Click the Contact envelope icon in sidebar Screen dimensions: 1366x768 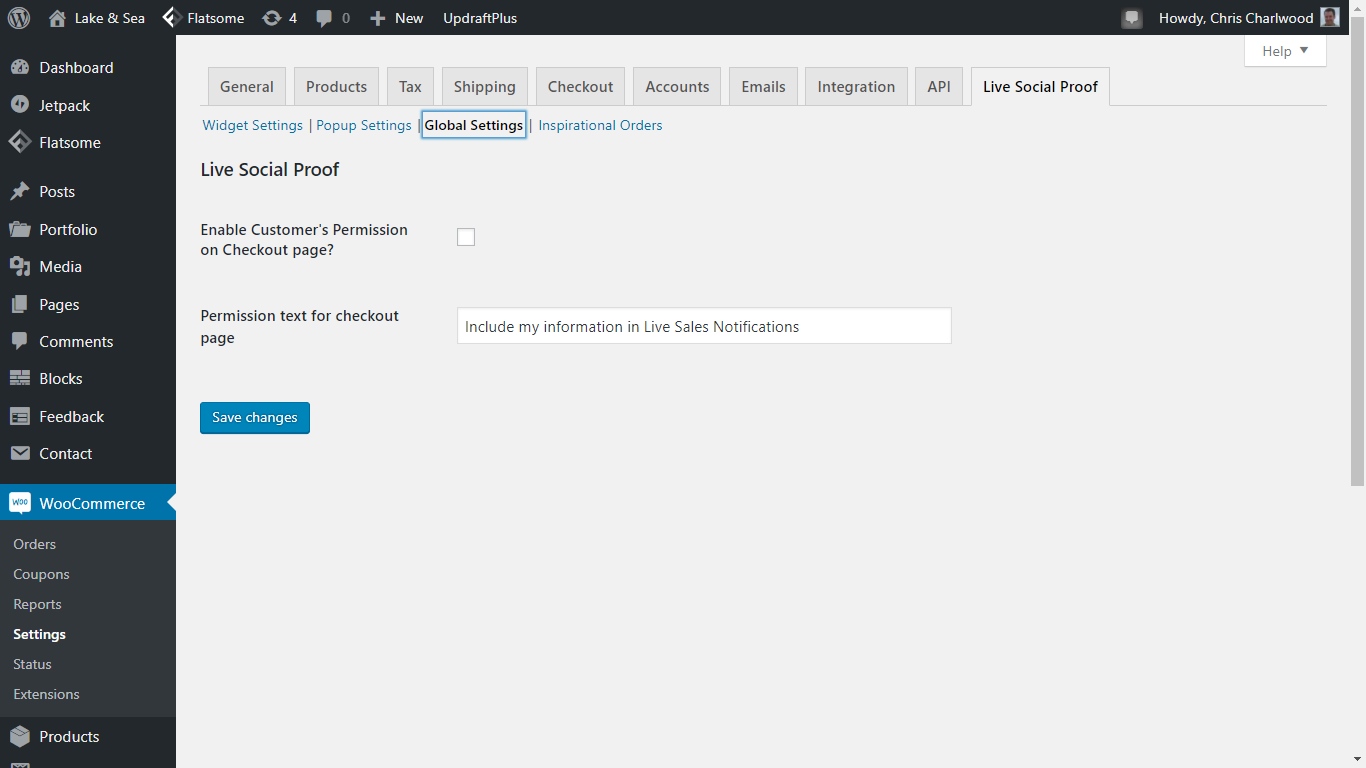click(x=20, y=453)
